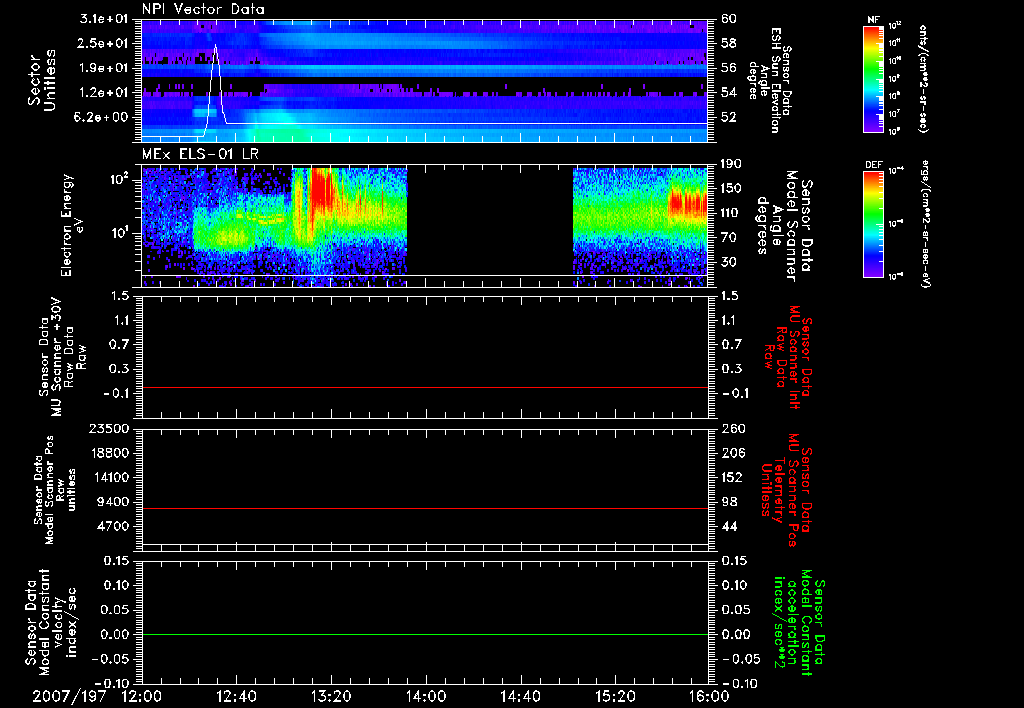
Task: Click the "14:40" time axis label
Action: [520, 696]
